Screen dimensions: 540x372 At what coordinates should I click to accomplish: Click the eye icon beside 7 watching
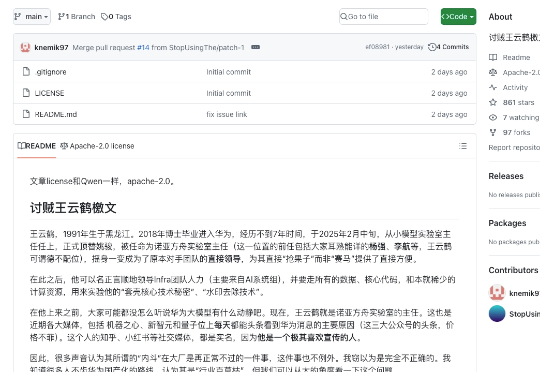tap(493, 117)
